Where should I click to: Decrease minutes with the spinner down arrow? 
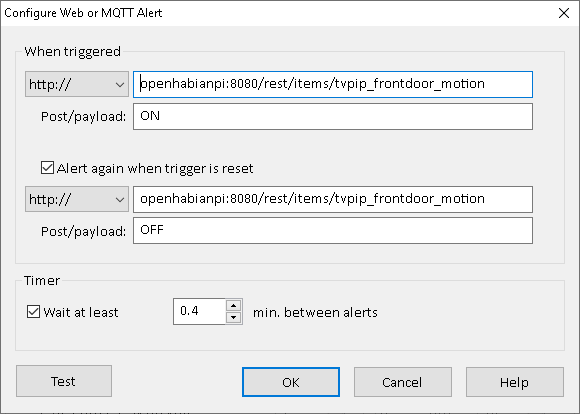(x=233, y=317)
